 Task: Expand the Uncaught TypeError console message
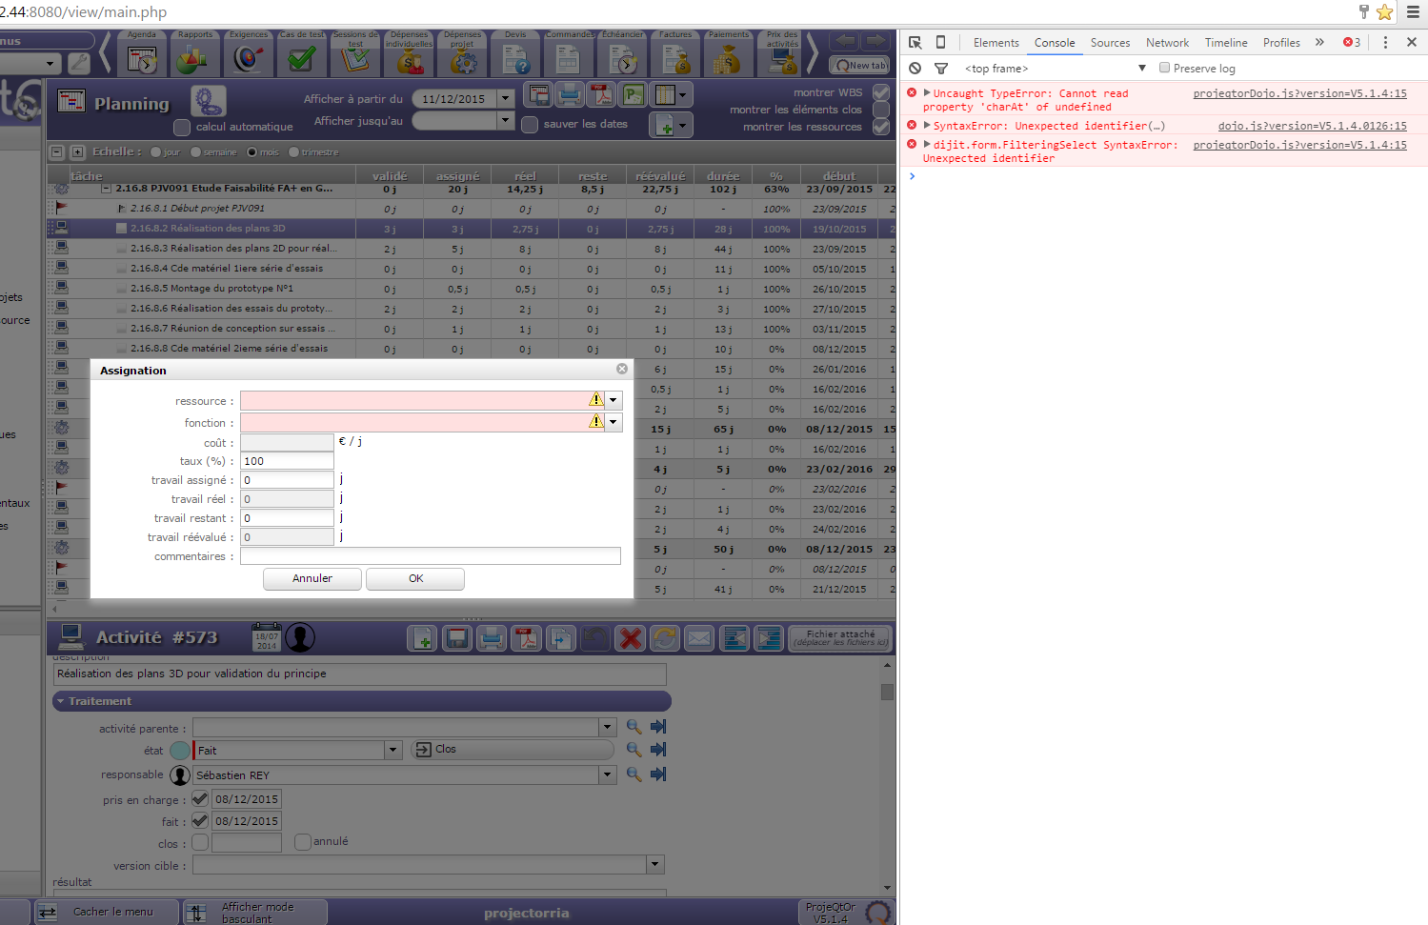point(927,93)
